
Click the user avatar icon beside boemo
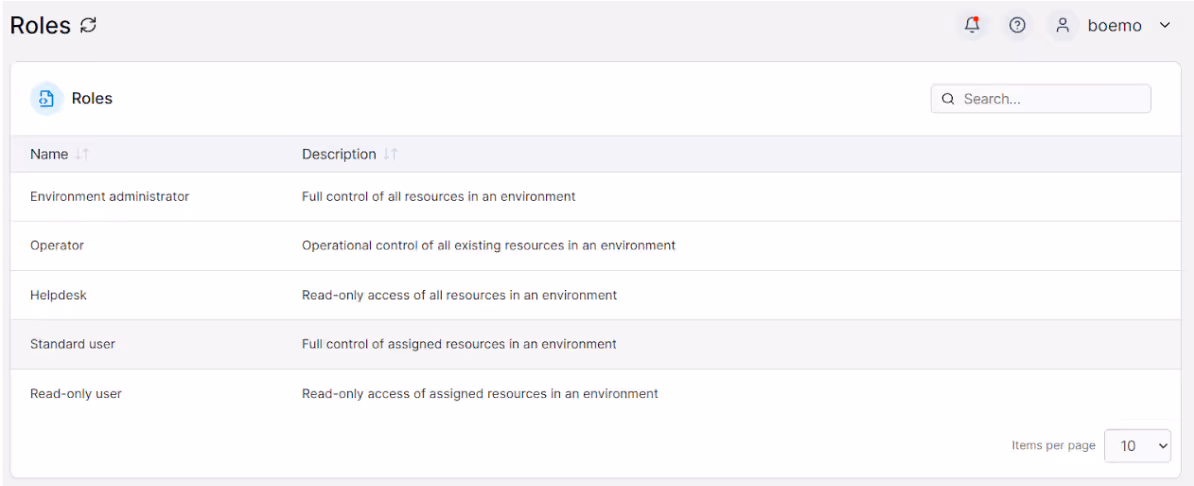[x=1062, y=25]
